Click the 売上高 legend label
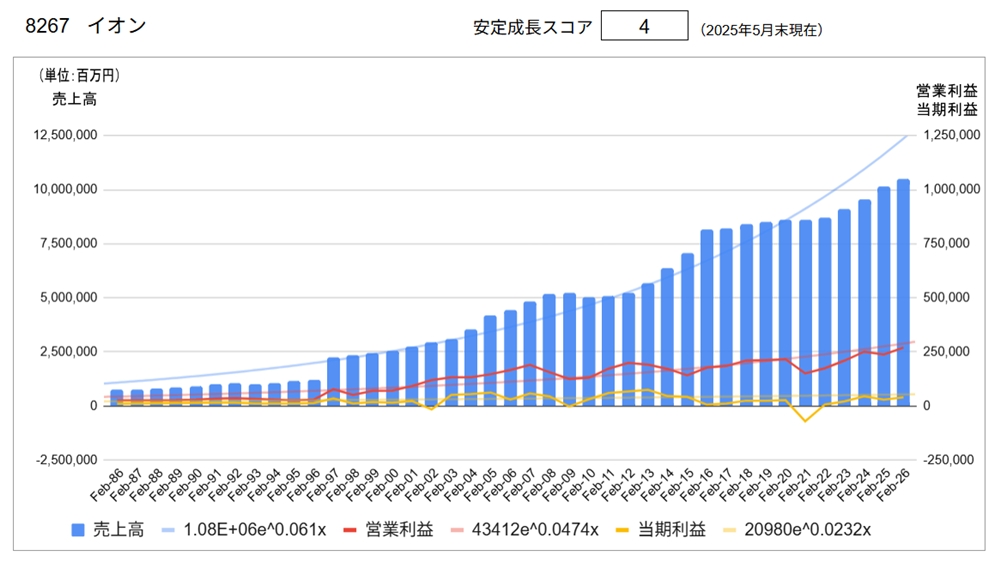The image size is (1000, 568). [x=119, y=530]
